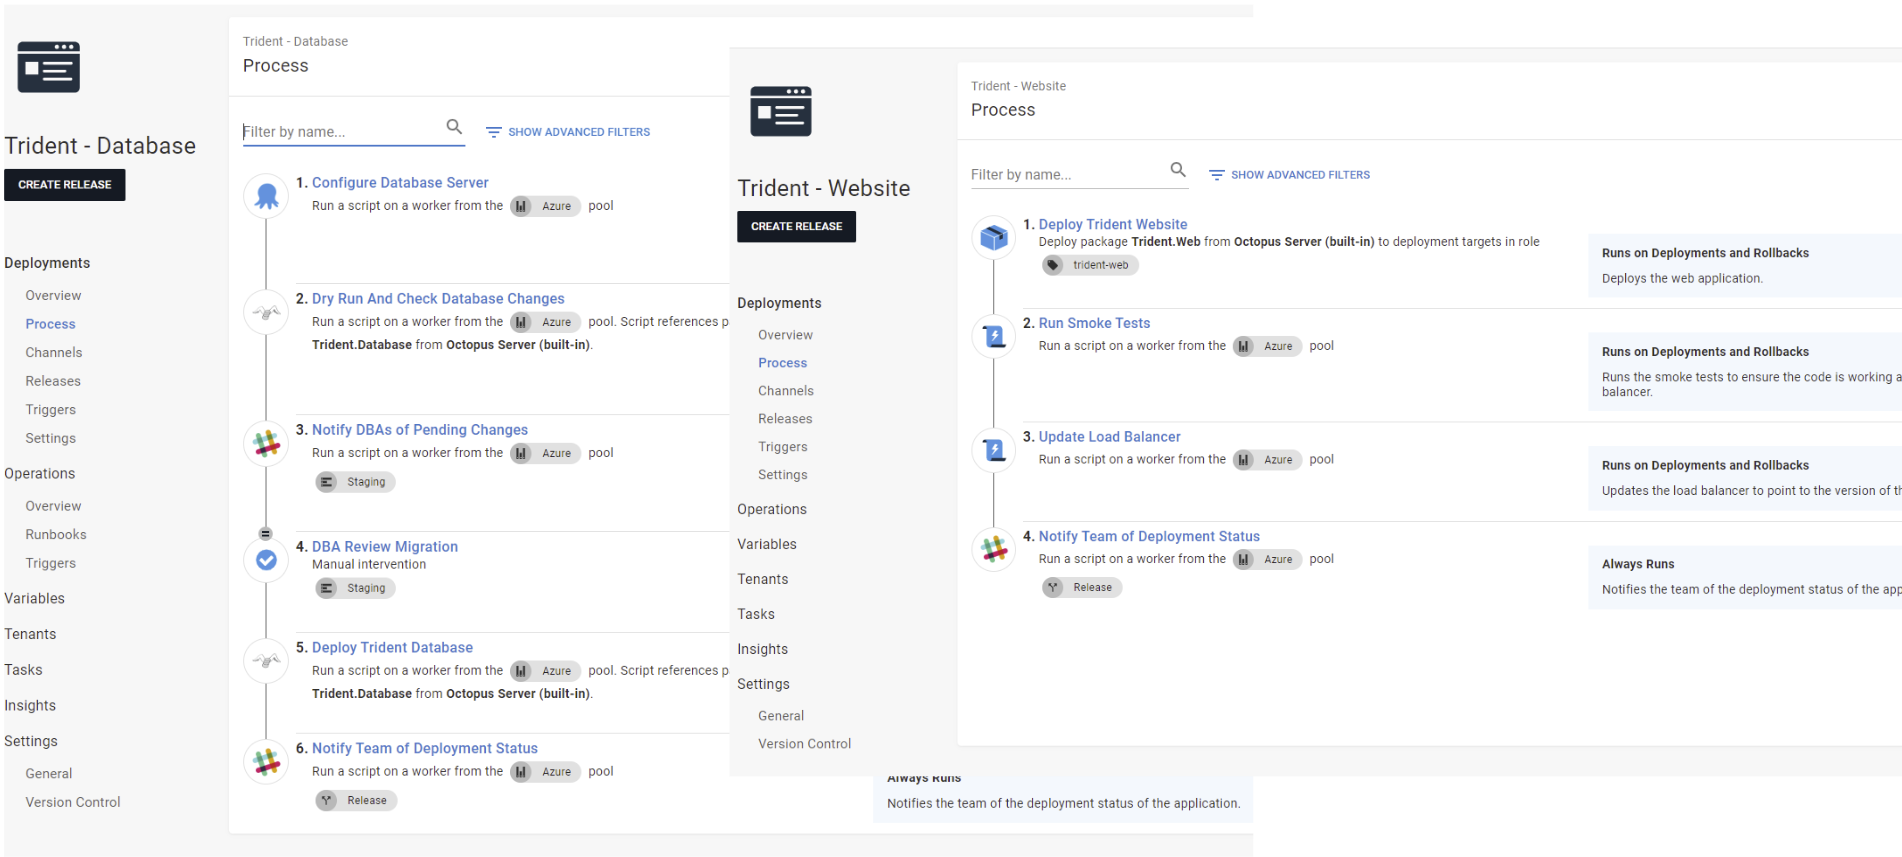
Task: Click search magnifier in Website process filter
Action: (1178, 170)
